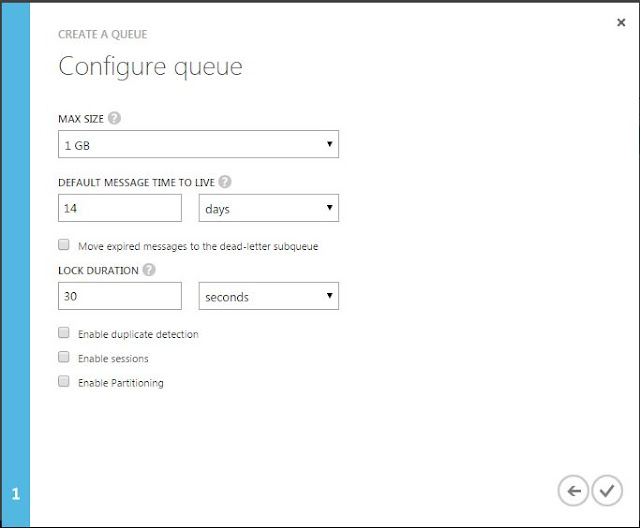Click the help icon beside Default Message Time to Live

pyautogui.click(x=225, y=182)
